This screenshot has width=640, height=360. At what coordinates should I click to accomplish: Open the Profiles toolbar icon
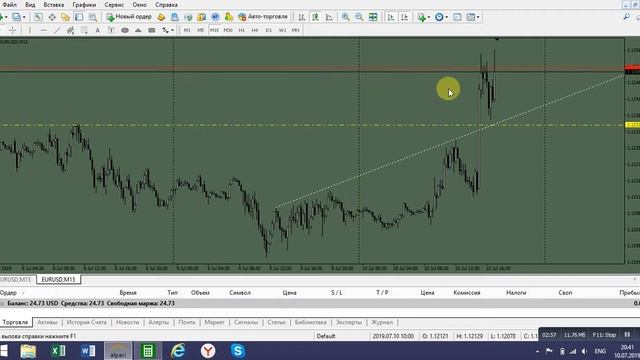coord(16,17)
